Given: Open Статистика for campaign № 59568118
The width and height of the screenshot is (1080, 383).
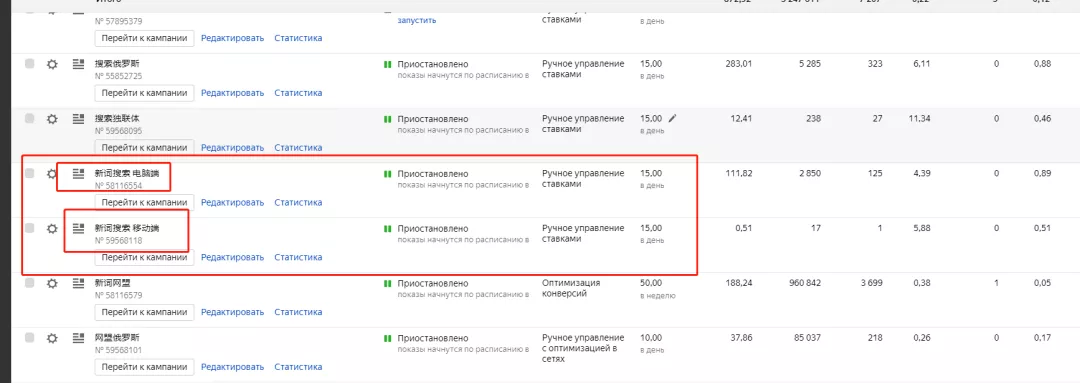Looking at the screenshot, I should coord(298,257).
